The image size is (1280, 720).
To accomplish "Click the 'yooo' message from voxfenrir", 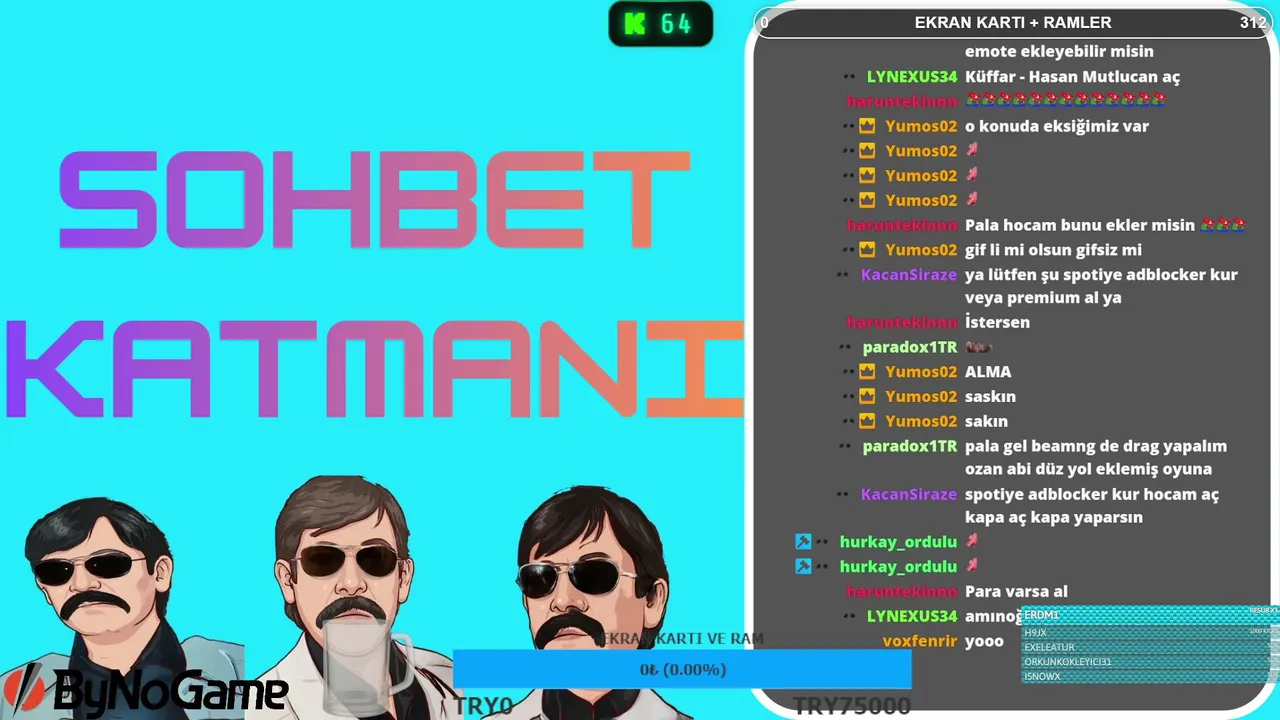I will tap(984, 641).
